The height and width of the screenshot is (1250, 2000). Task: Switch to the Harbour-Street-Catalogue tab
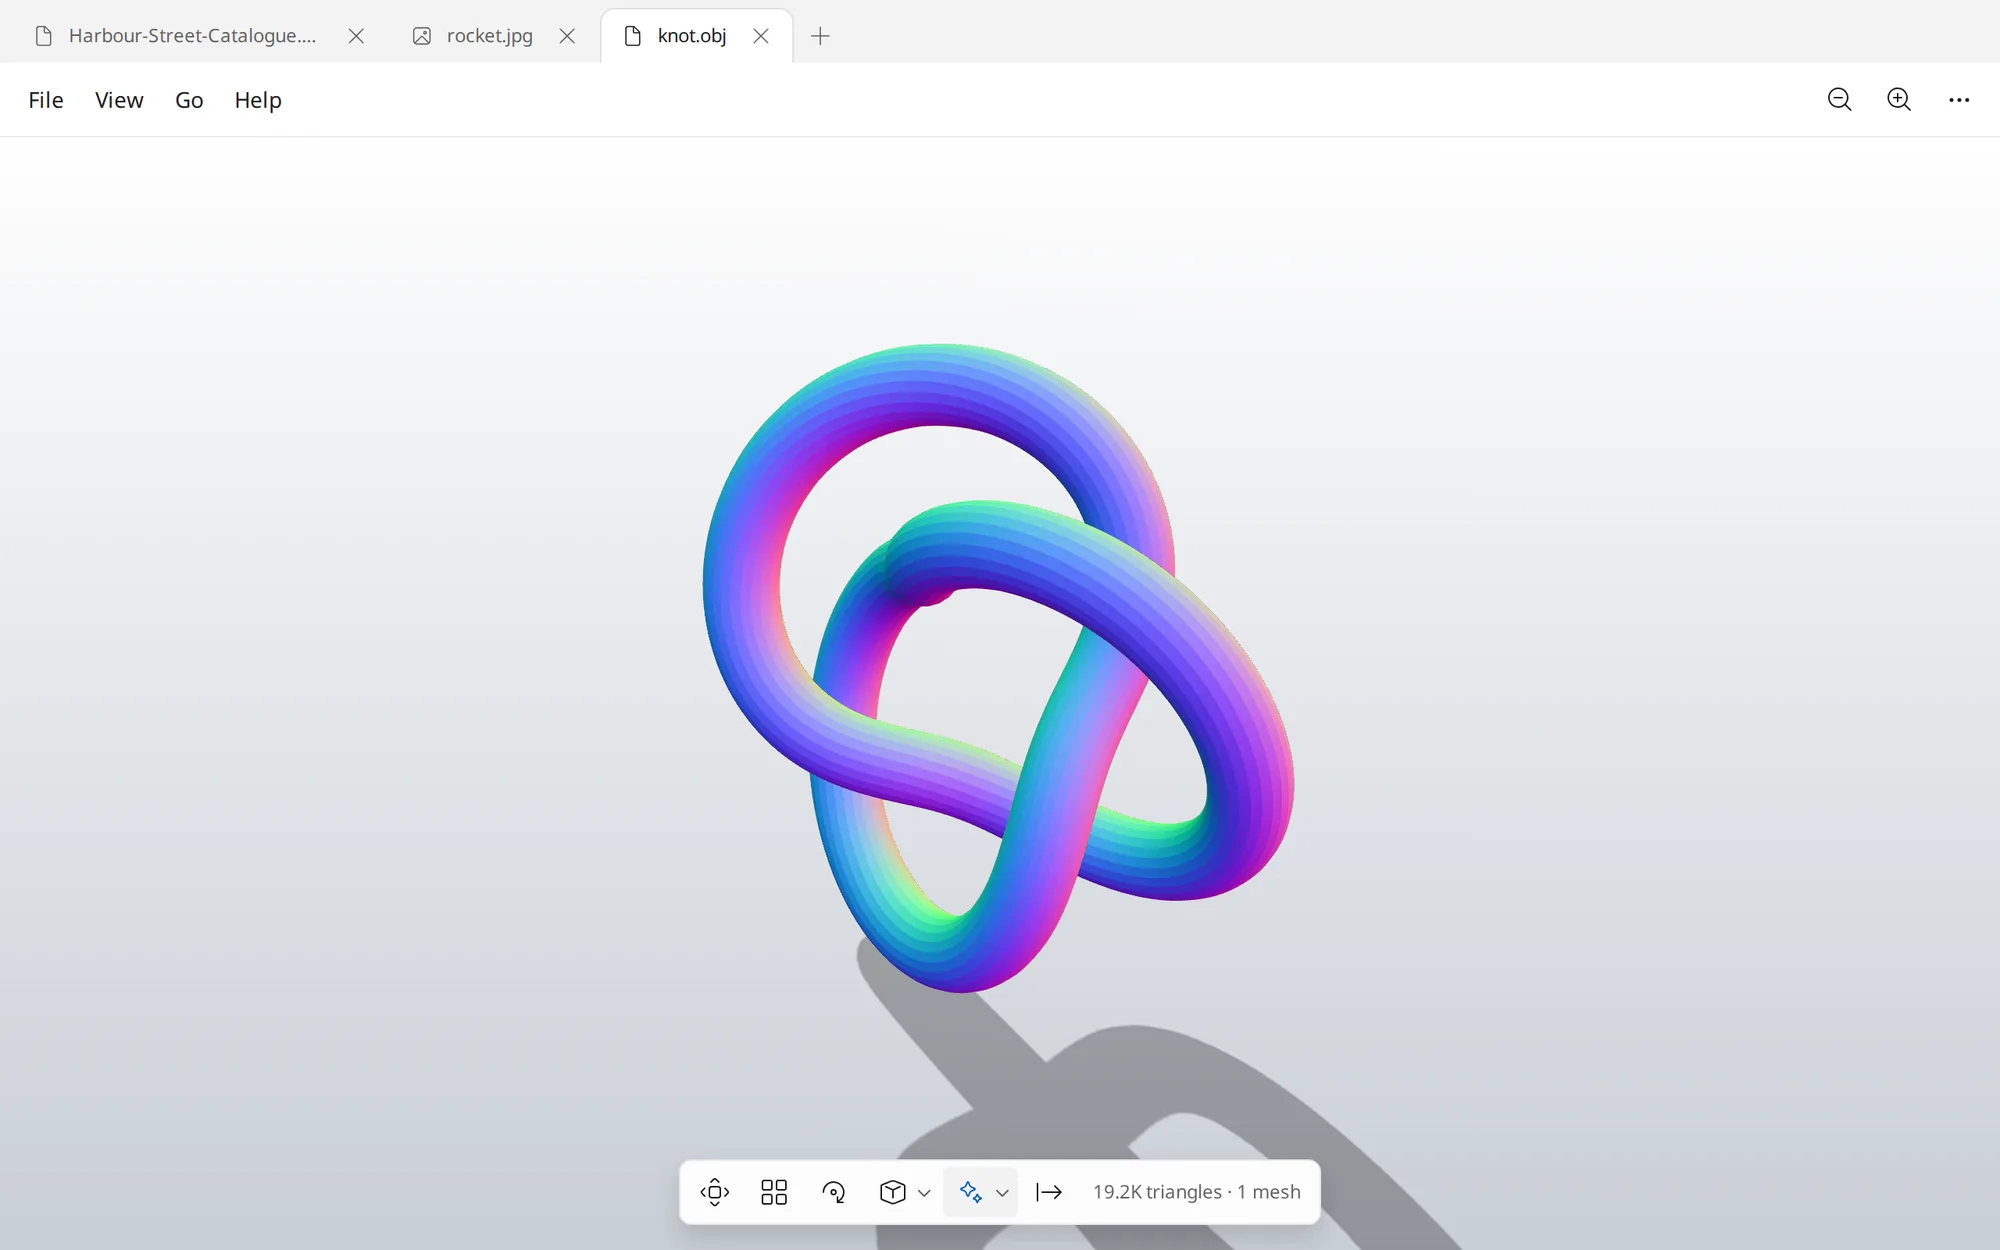tap(192, 36)
